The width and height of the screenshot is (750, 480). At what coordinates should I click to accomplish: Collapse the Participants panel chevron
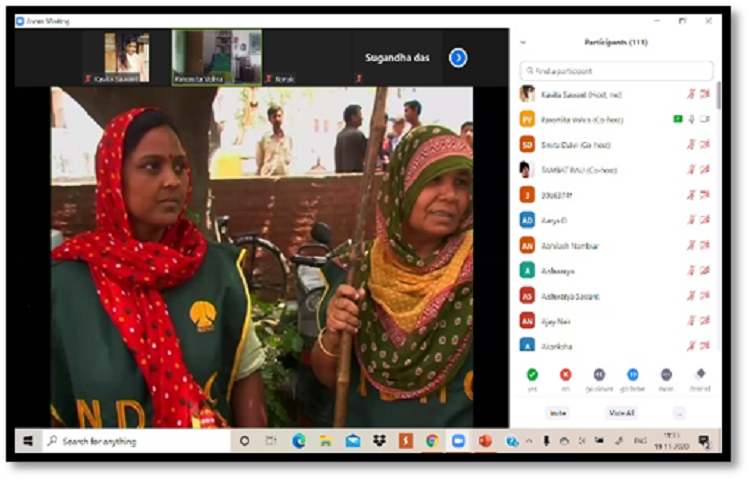(523, 42)
